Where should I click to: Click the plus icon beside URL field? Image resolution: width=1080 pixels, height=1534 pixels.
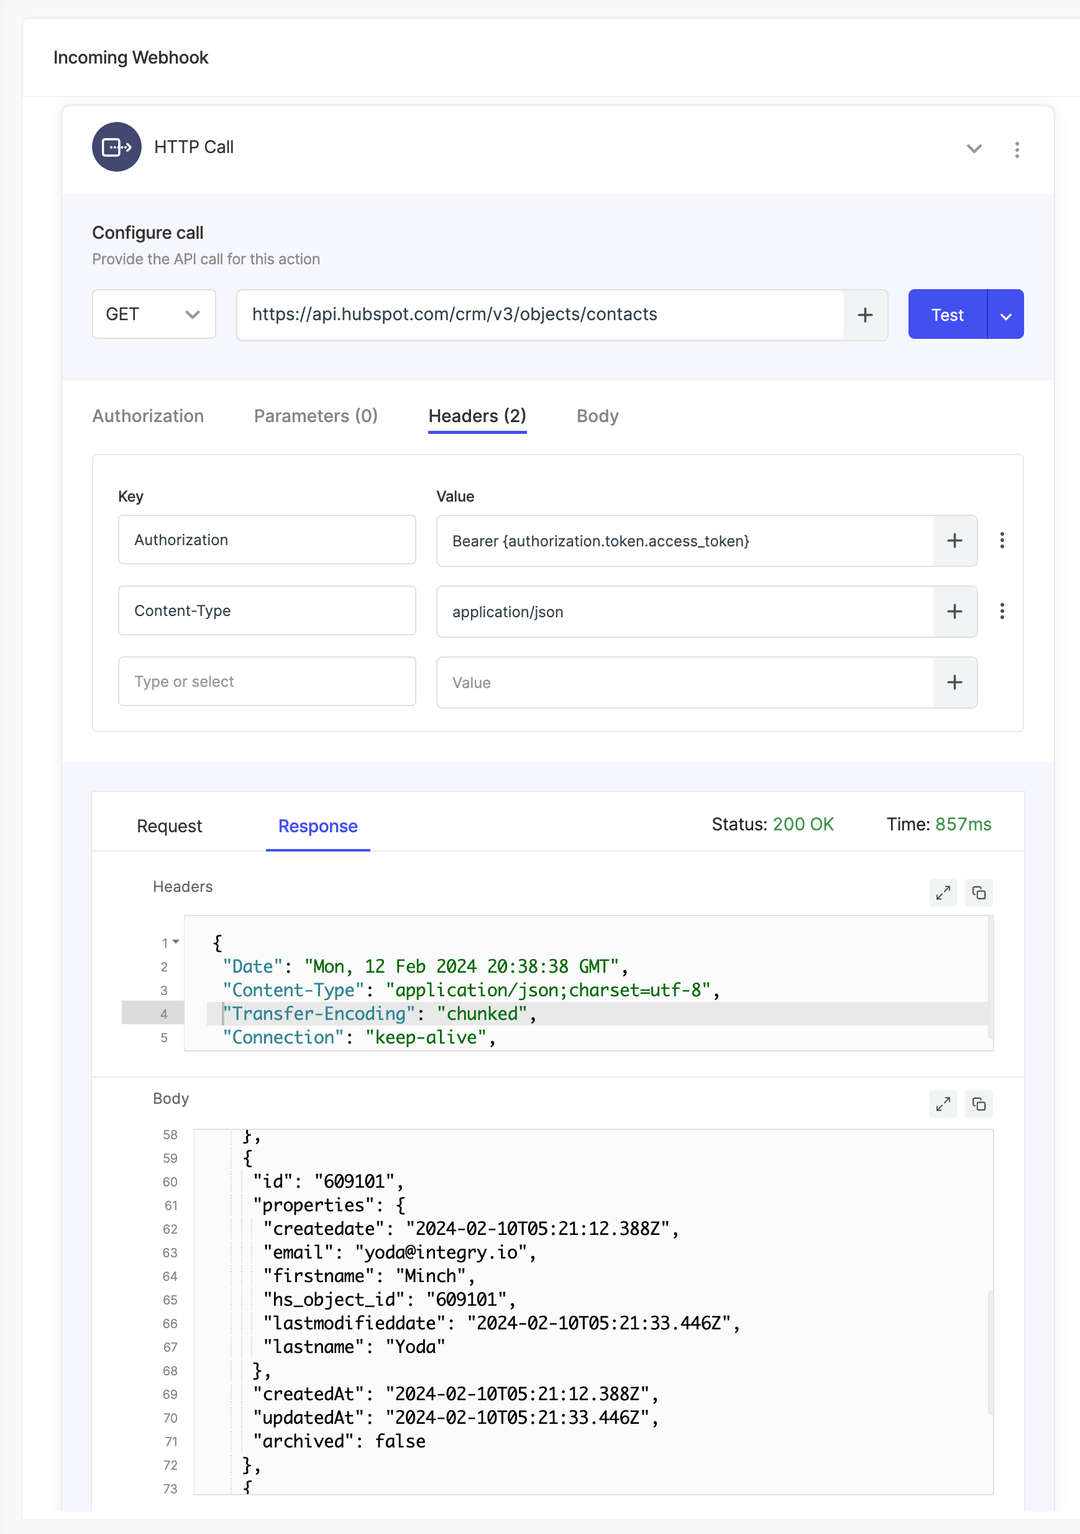(x=865, y=315)
